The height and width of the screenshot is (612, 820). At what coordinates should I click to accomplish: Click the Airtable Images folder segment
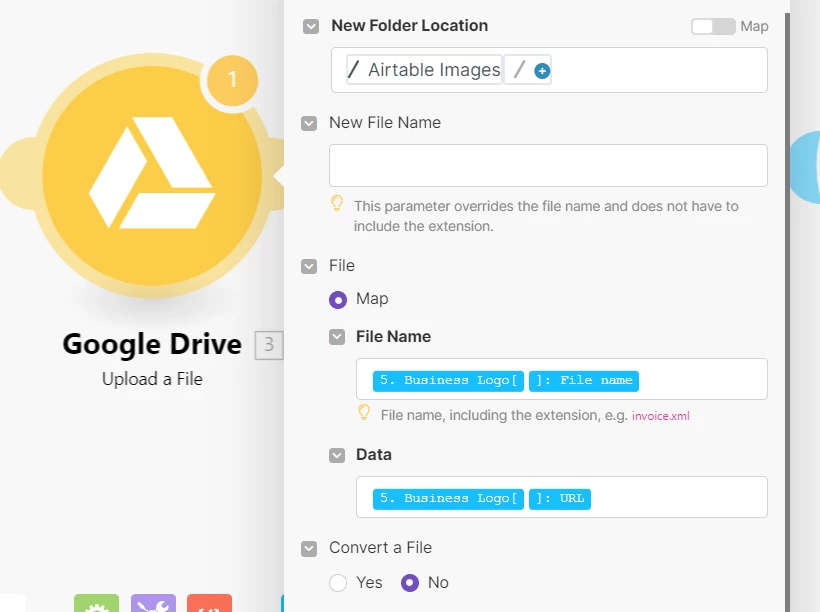click(424, 70)
